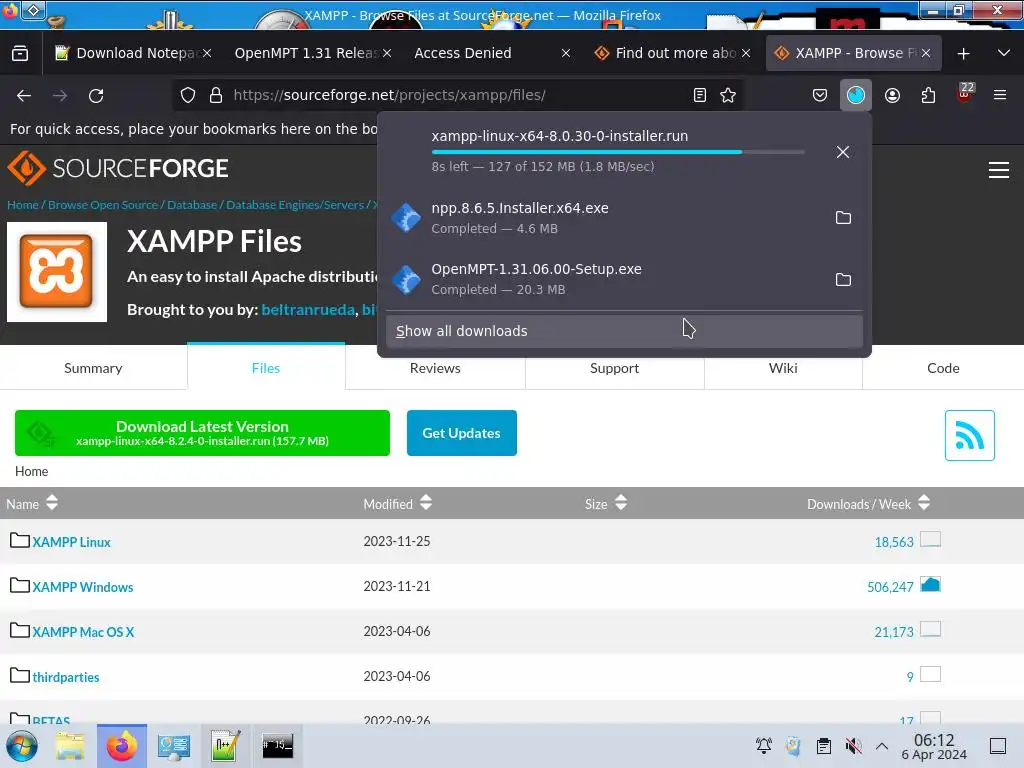The image size is (1024, 768).
Task: Bookmark this page with star icon
Action: [728, 95]
